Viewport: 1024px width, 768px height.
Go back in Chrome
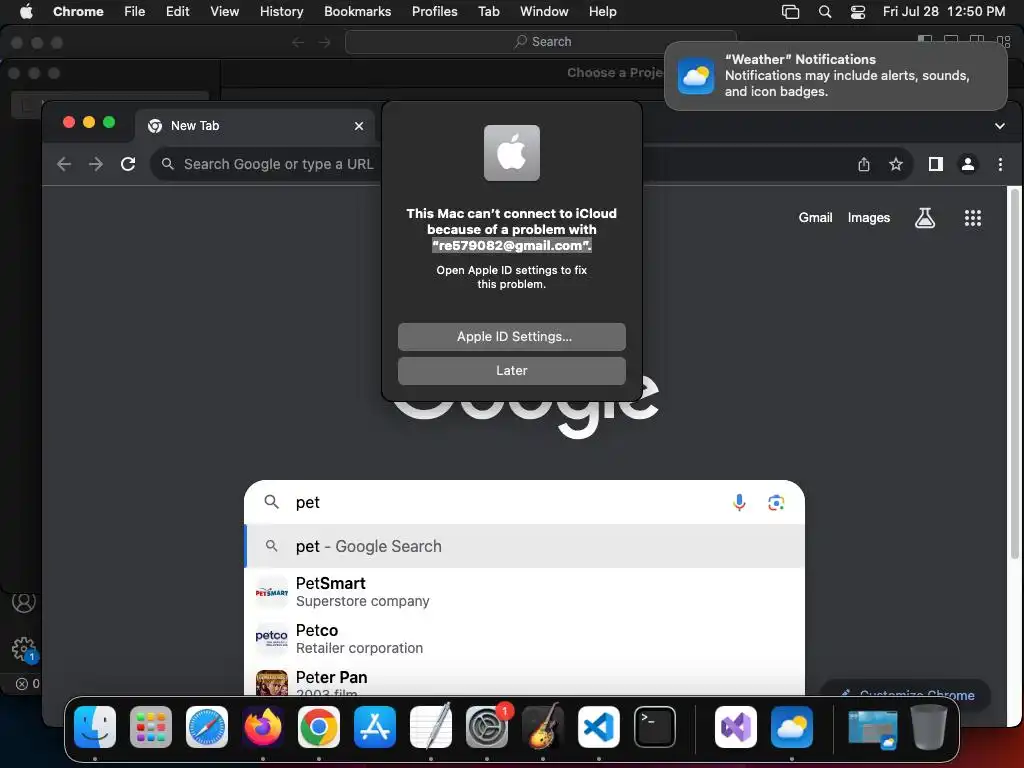click(x=64, y=164)
